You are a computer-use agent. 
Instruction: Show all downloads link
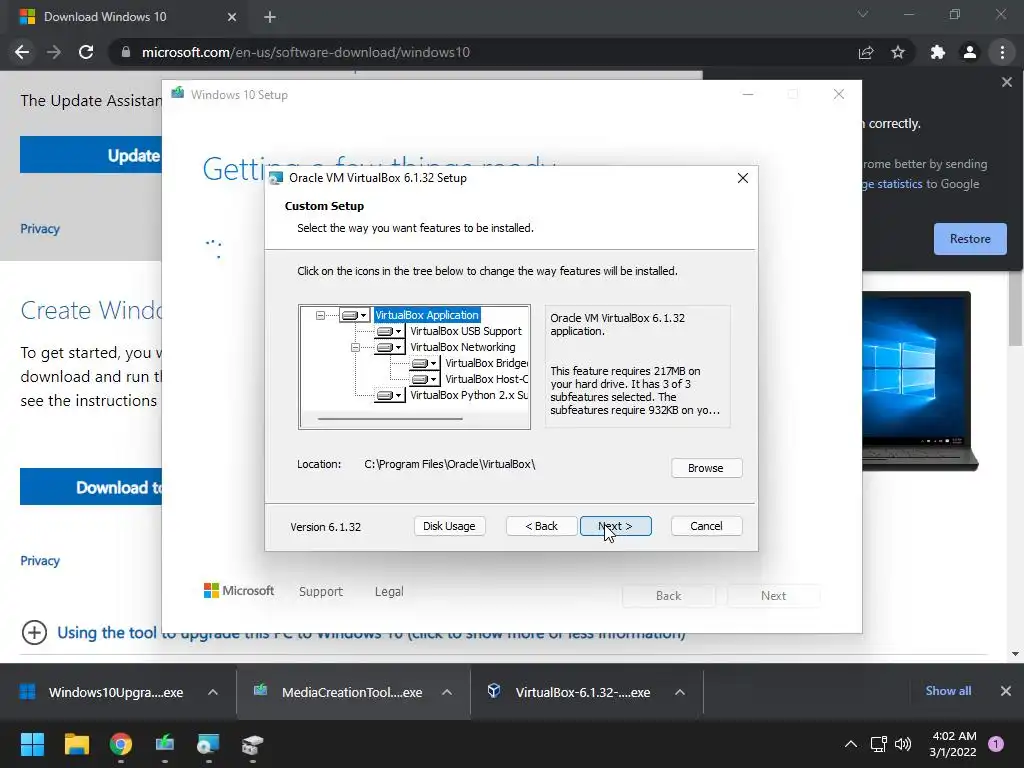[x=948, y=691]
